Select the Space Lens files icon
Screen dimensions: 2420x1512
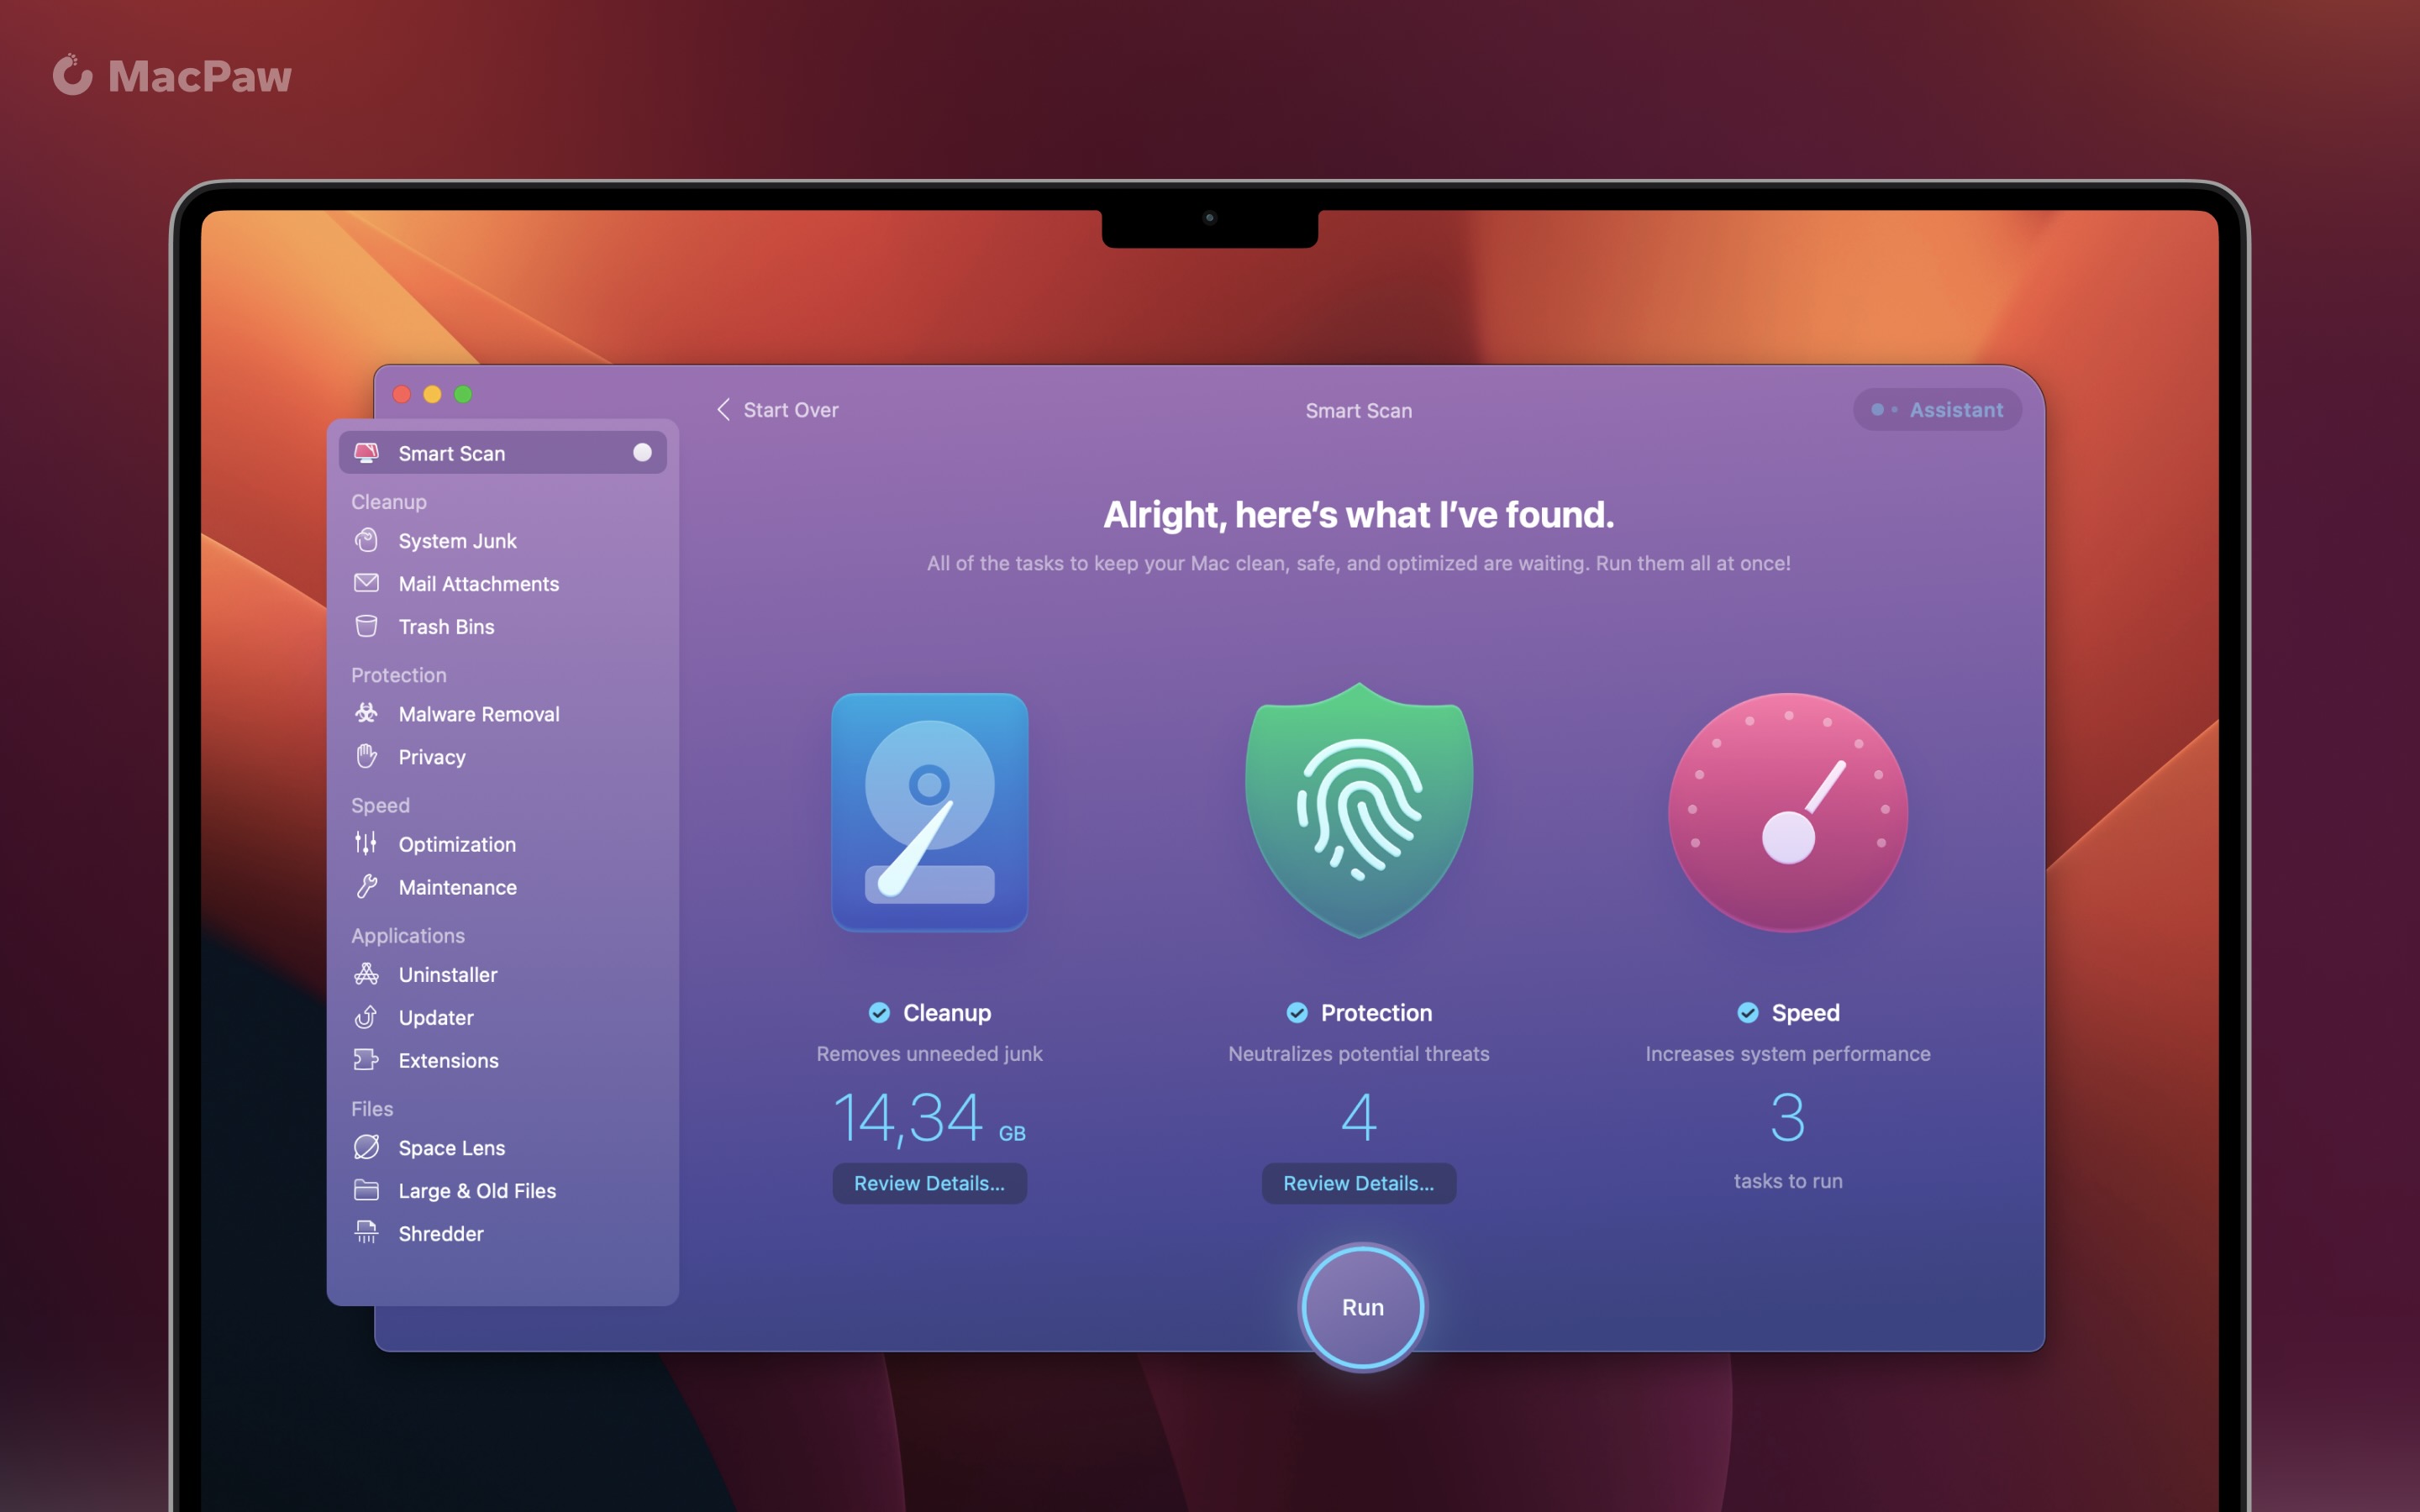point(364,1147)
